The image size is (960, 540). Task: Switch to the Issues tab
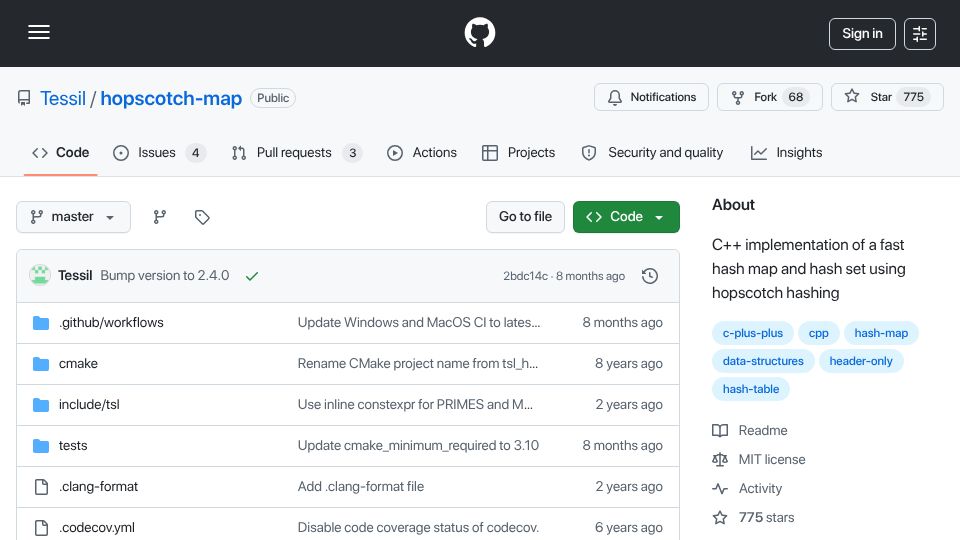point(159,152)
